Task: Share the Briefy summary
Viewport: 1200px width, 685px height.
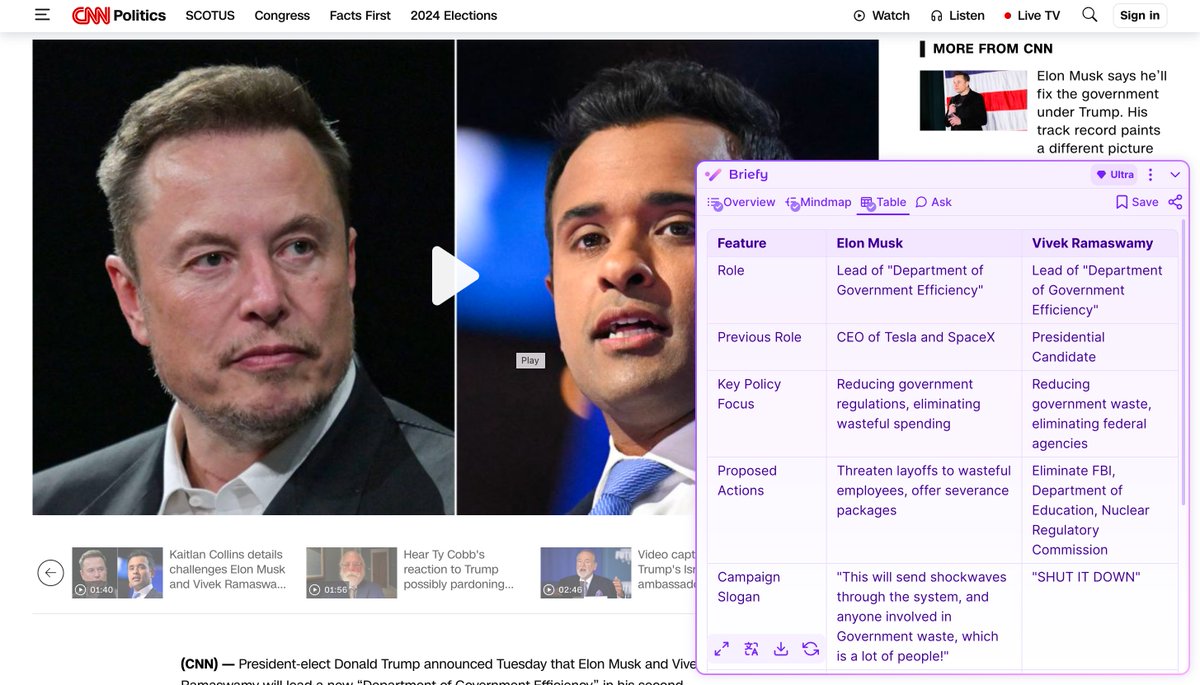Action: point(1175,202)
